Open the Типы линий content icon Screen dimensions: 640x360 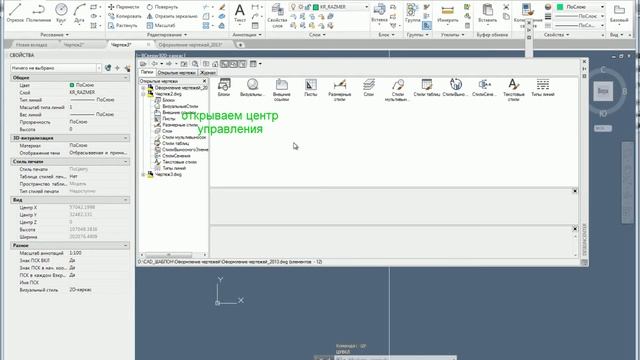click(542, 87)
